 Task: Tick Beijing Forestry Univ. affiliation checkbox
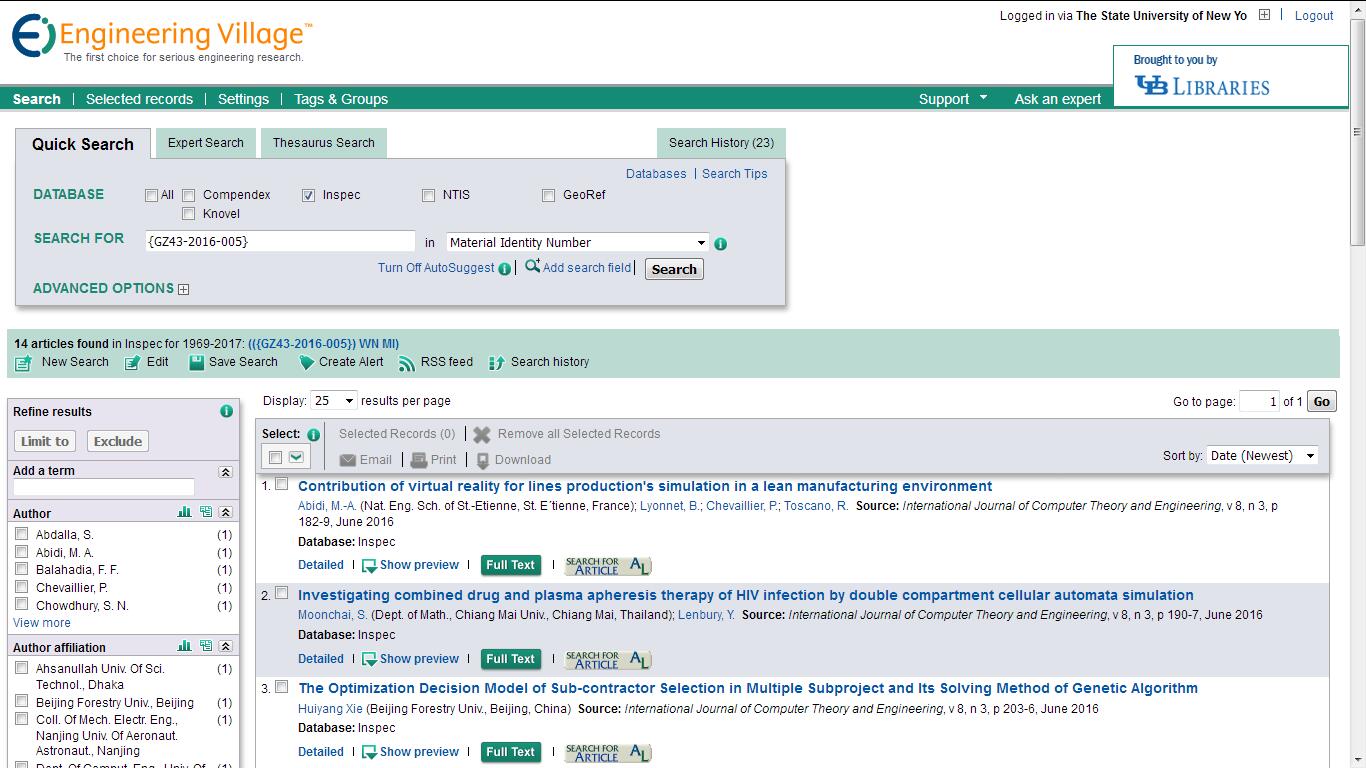[21, 702]
